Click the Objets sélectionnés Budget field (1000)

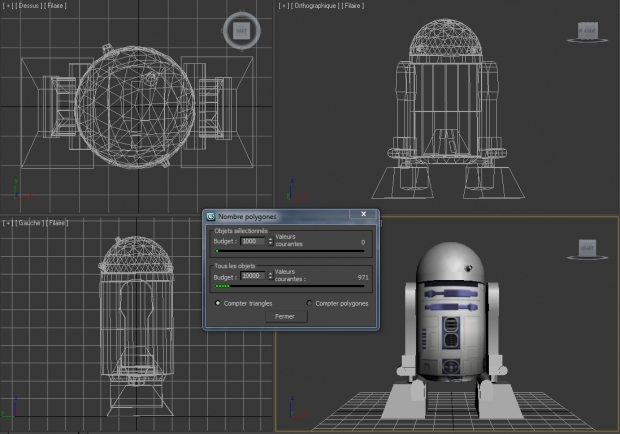coord(253,241)
